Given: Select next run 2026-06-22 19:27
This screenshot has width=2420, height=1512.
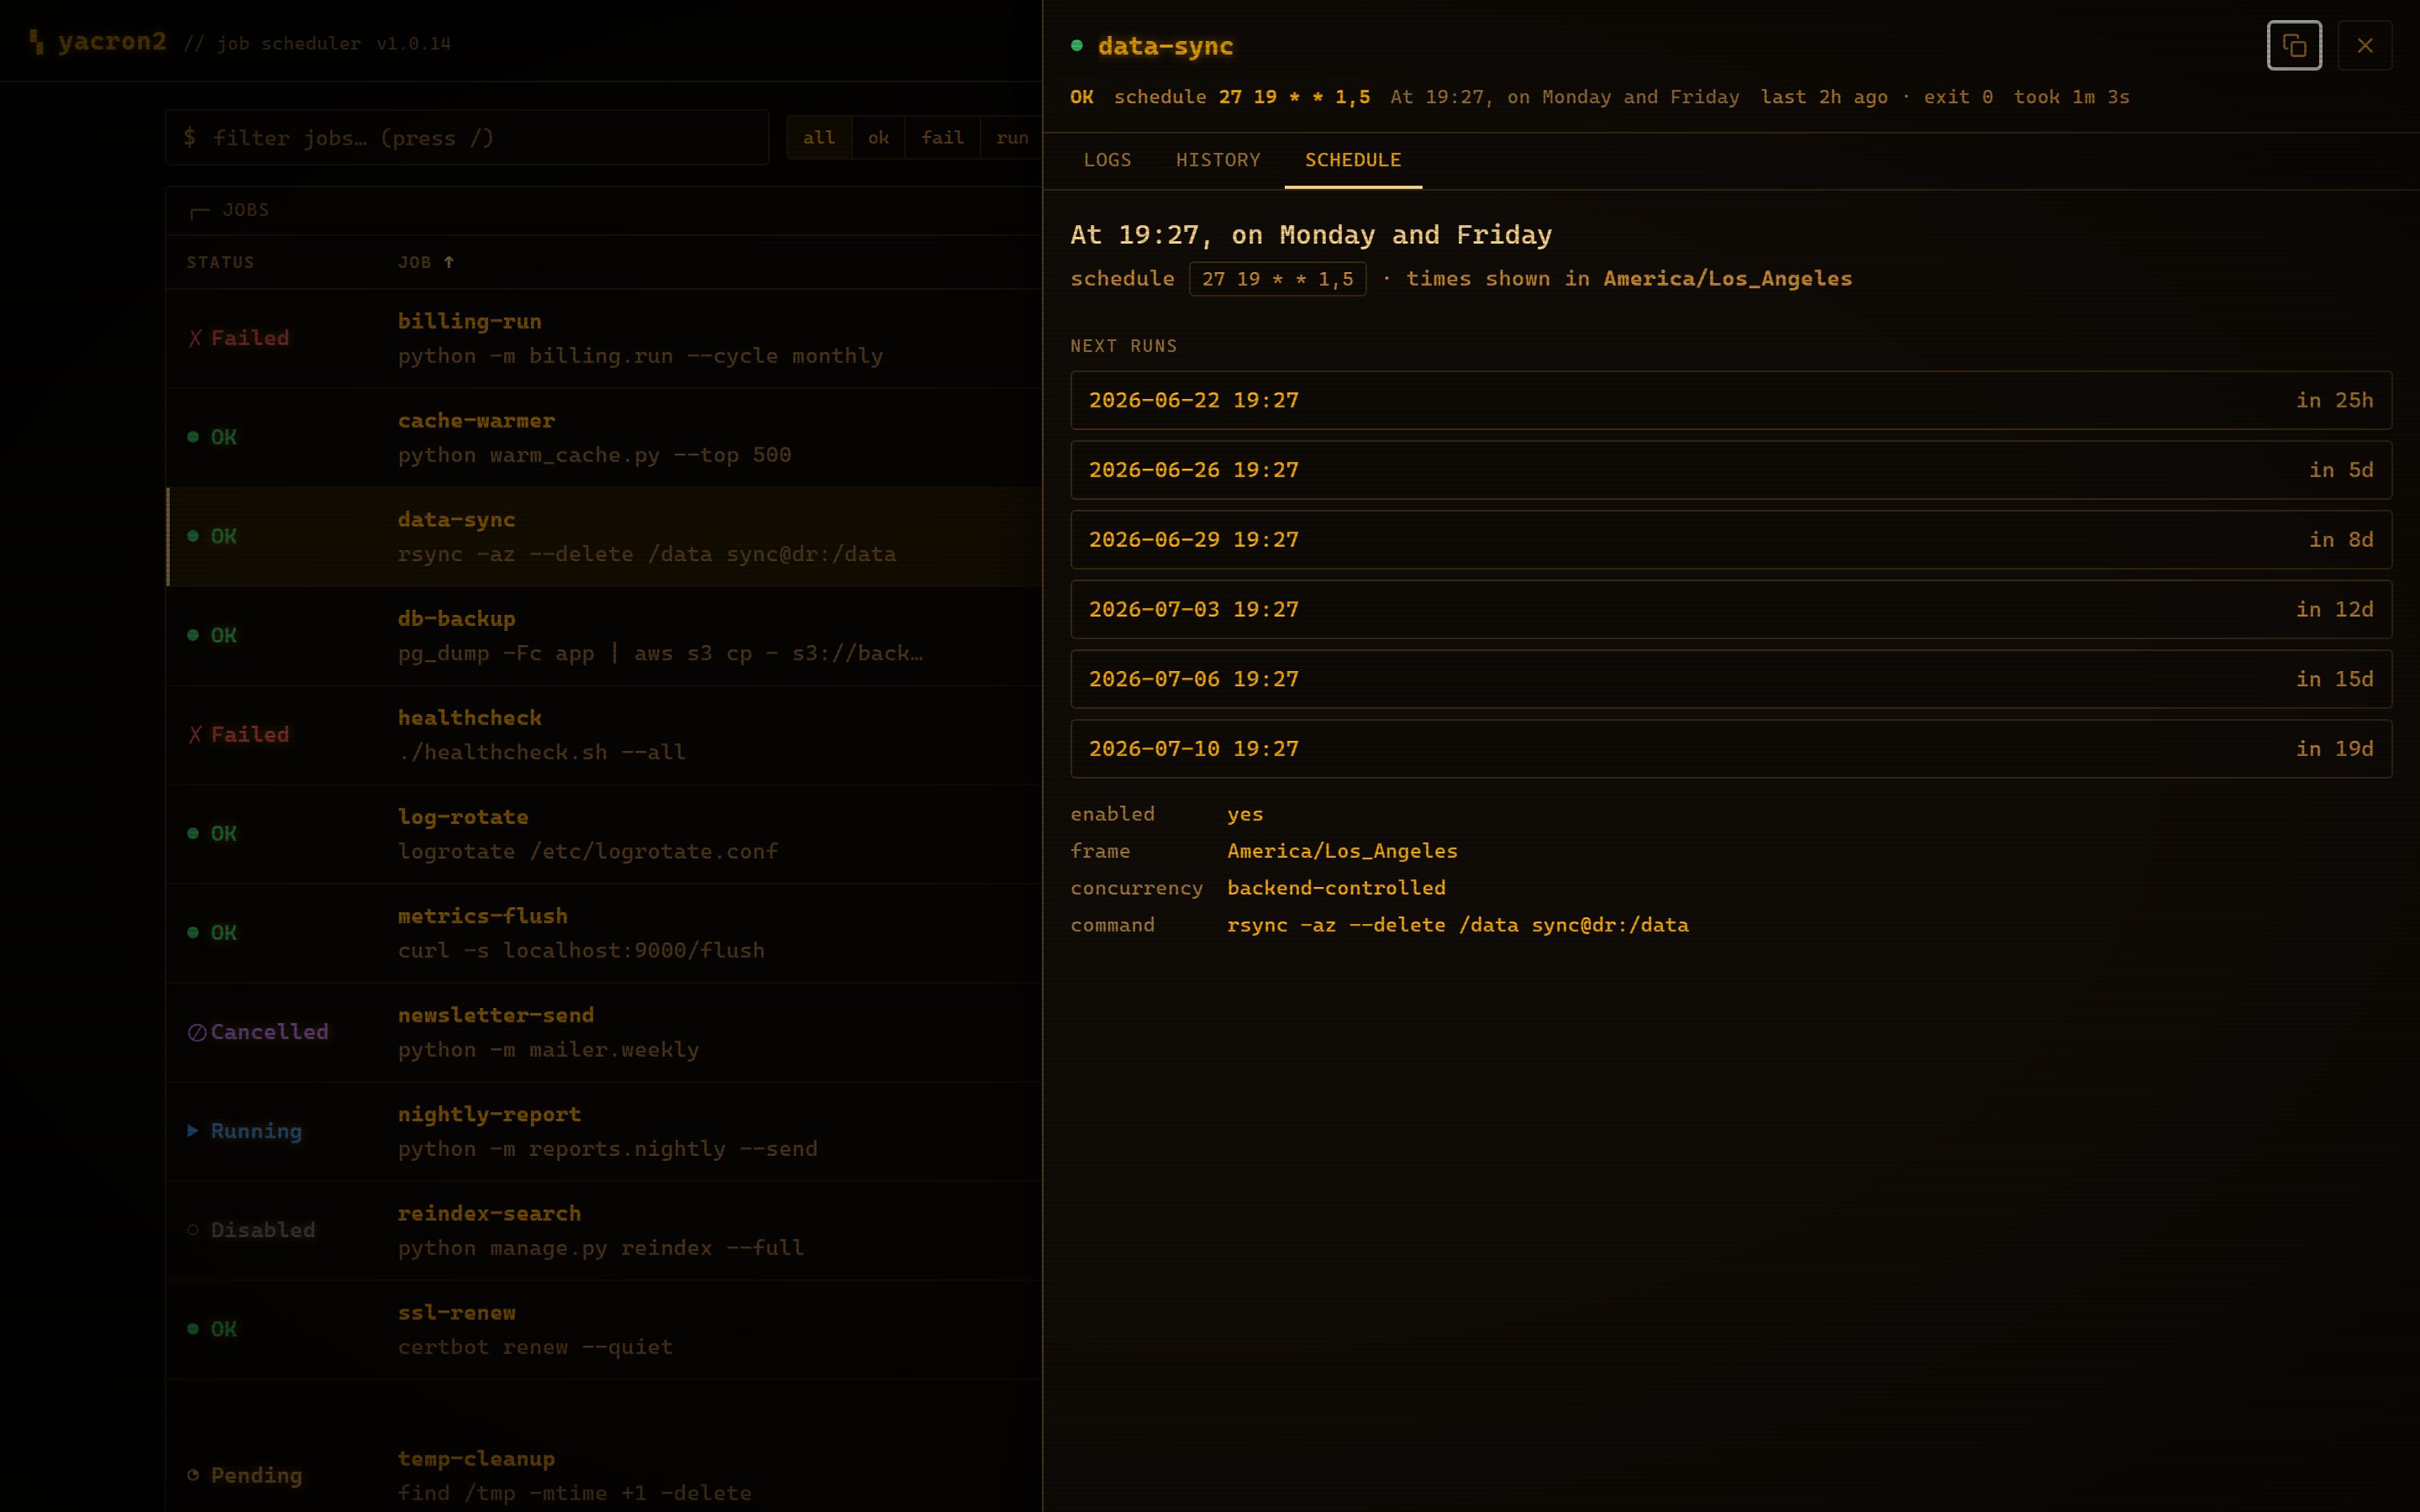Looking at the screenshot, I should pyautogui.click(x=1731, y=400).
